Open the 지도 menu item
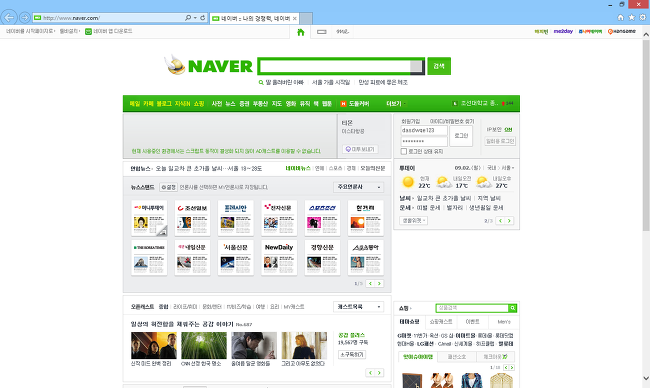Image resolution: width=650 pixels, height=388 pixels. tap(276, 104)
